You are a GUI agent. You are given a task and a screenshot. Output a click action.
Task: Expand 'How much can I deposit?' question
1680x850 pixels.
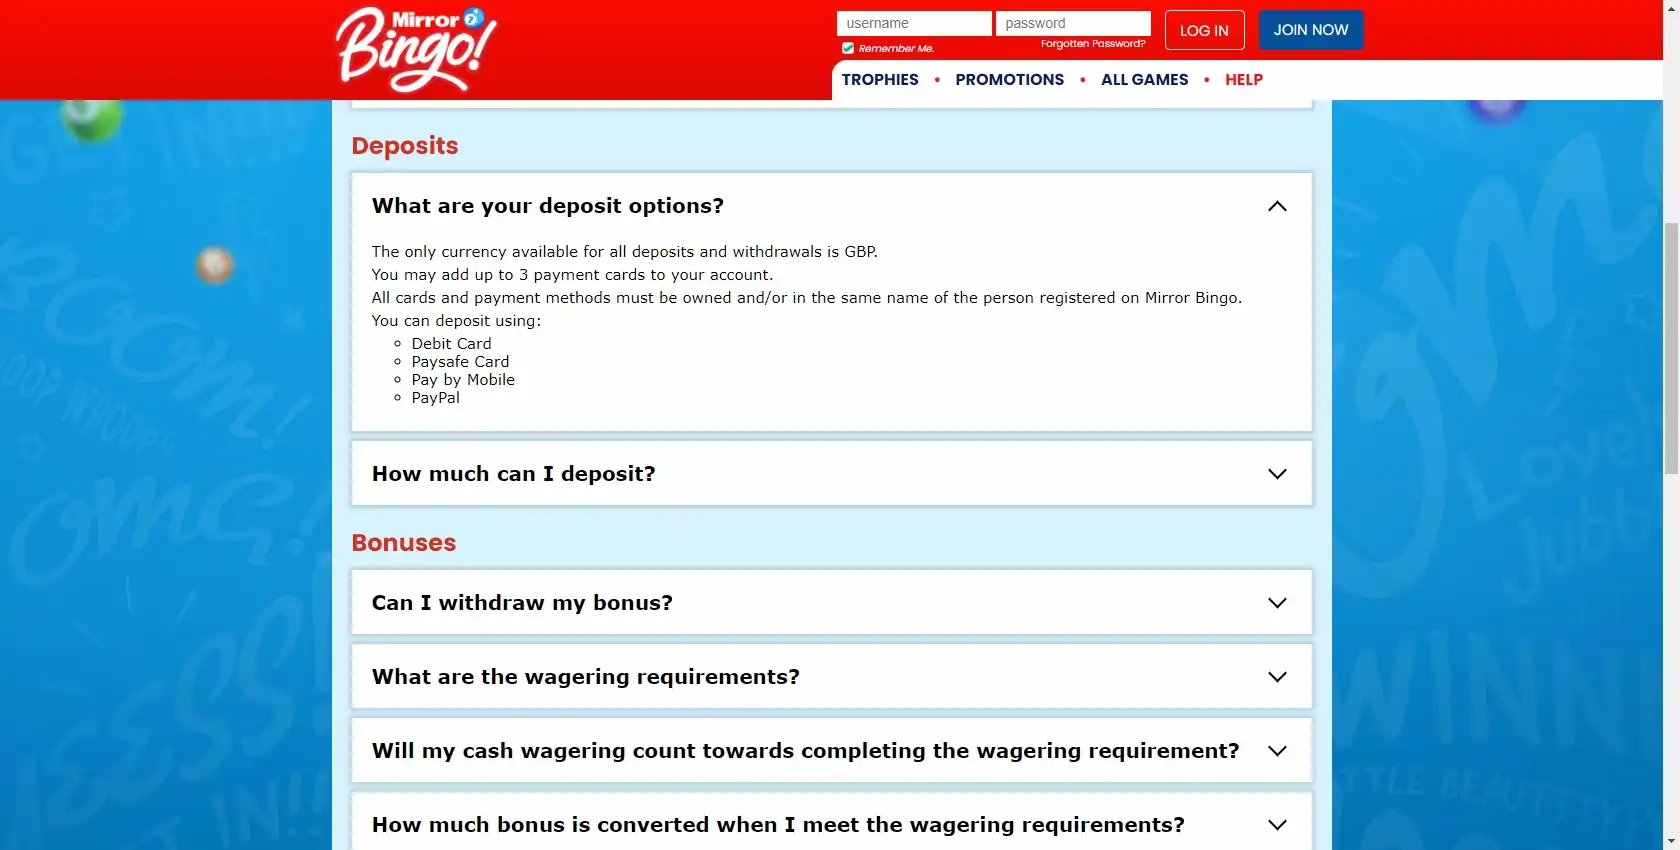[513, 474]
